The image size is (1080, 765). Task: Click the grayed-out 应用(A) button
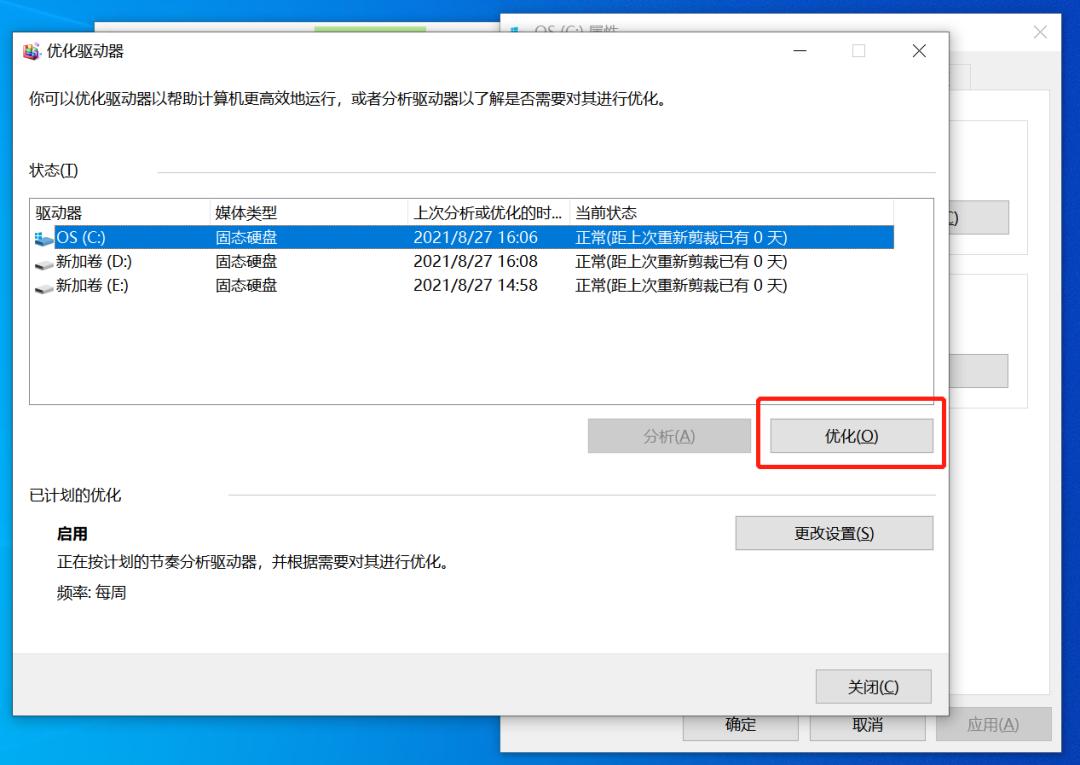994,726
